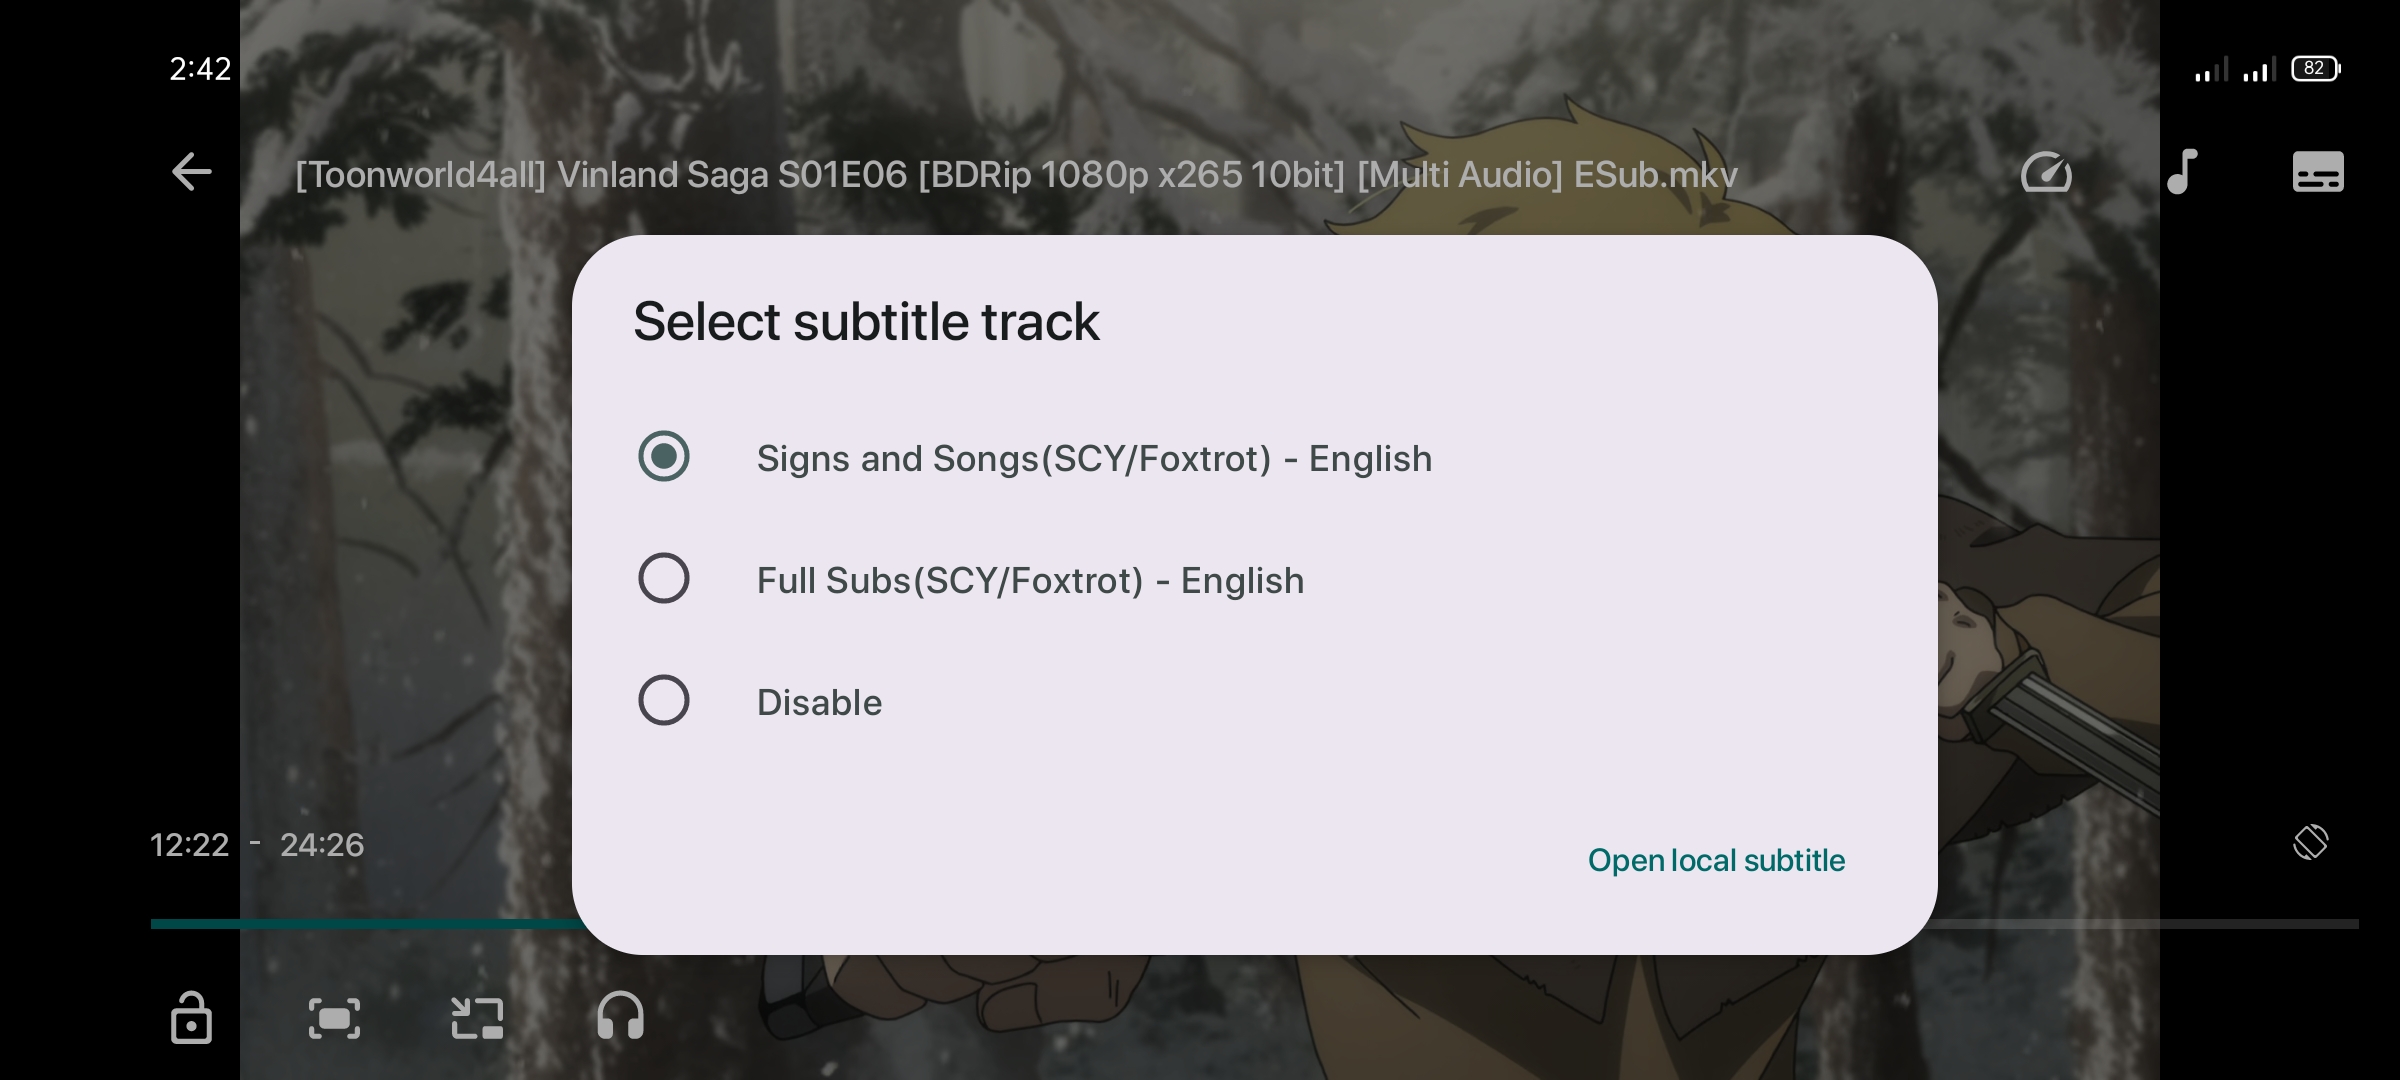Open the playback speed control
The height and width of the screenshot is (1080, 2400).
2046,172
